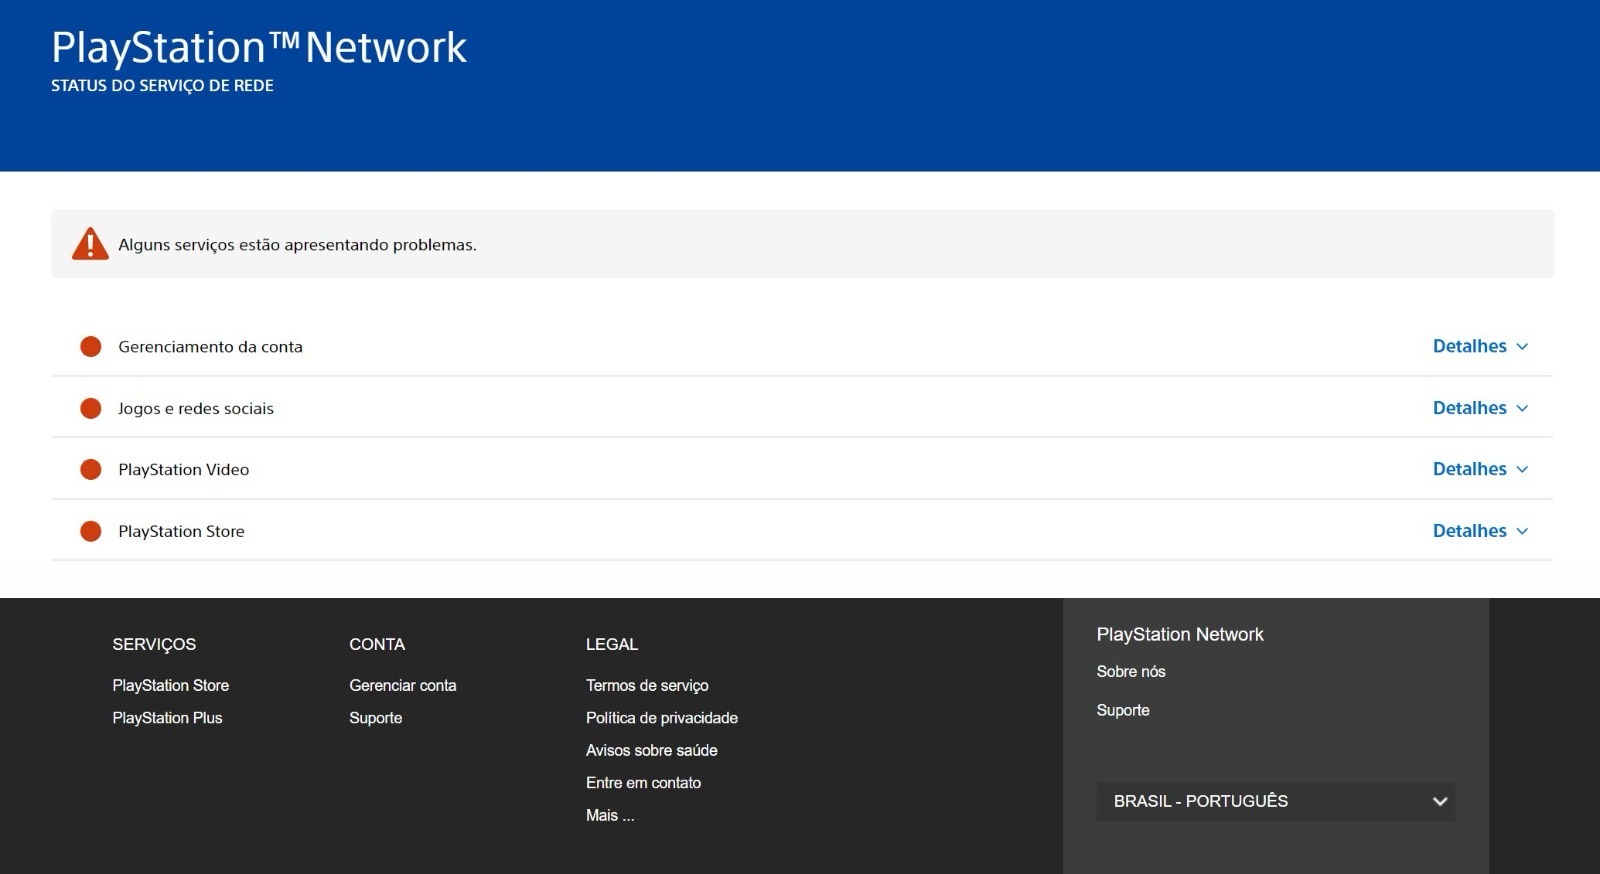Click the red warning triangle icon
Screen dimensions: 1600x874
pos(90,244)
